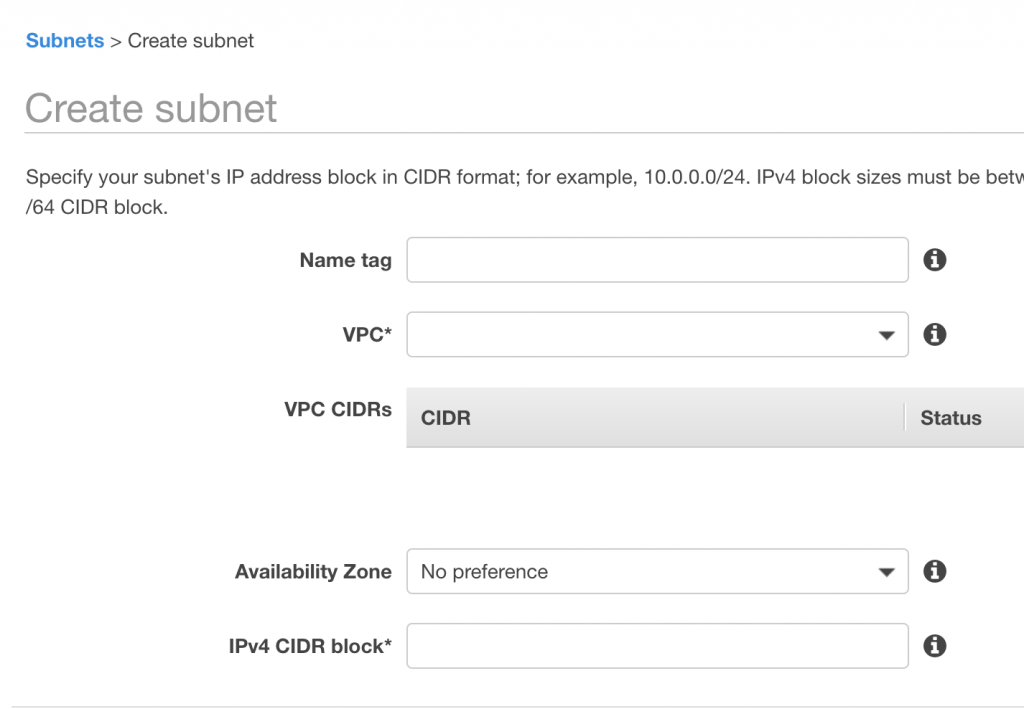Click the Availability Zone dropdown arrow

coord(886,573)
